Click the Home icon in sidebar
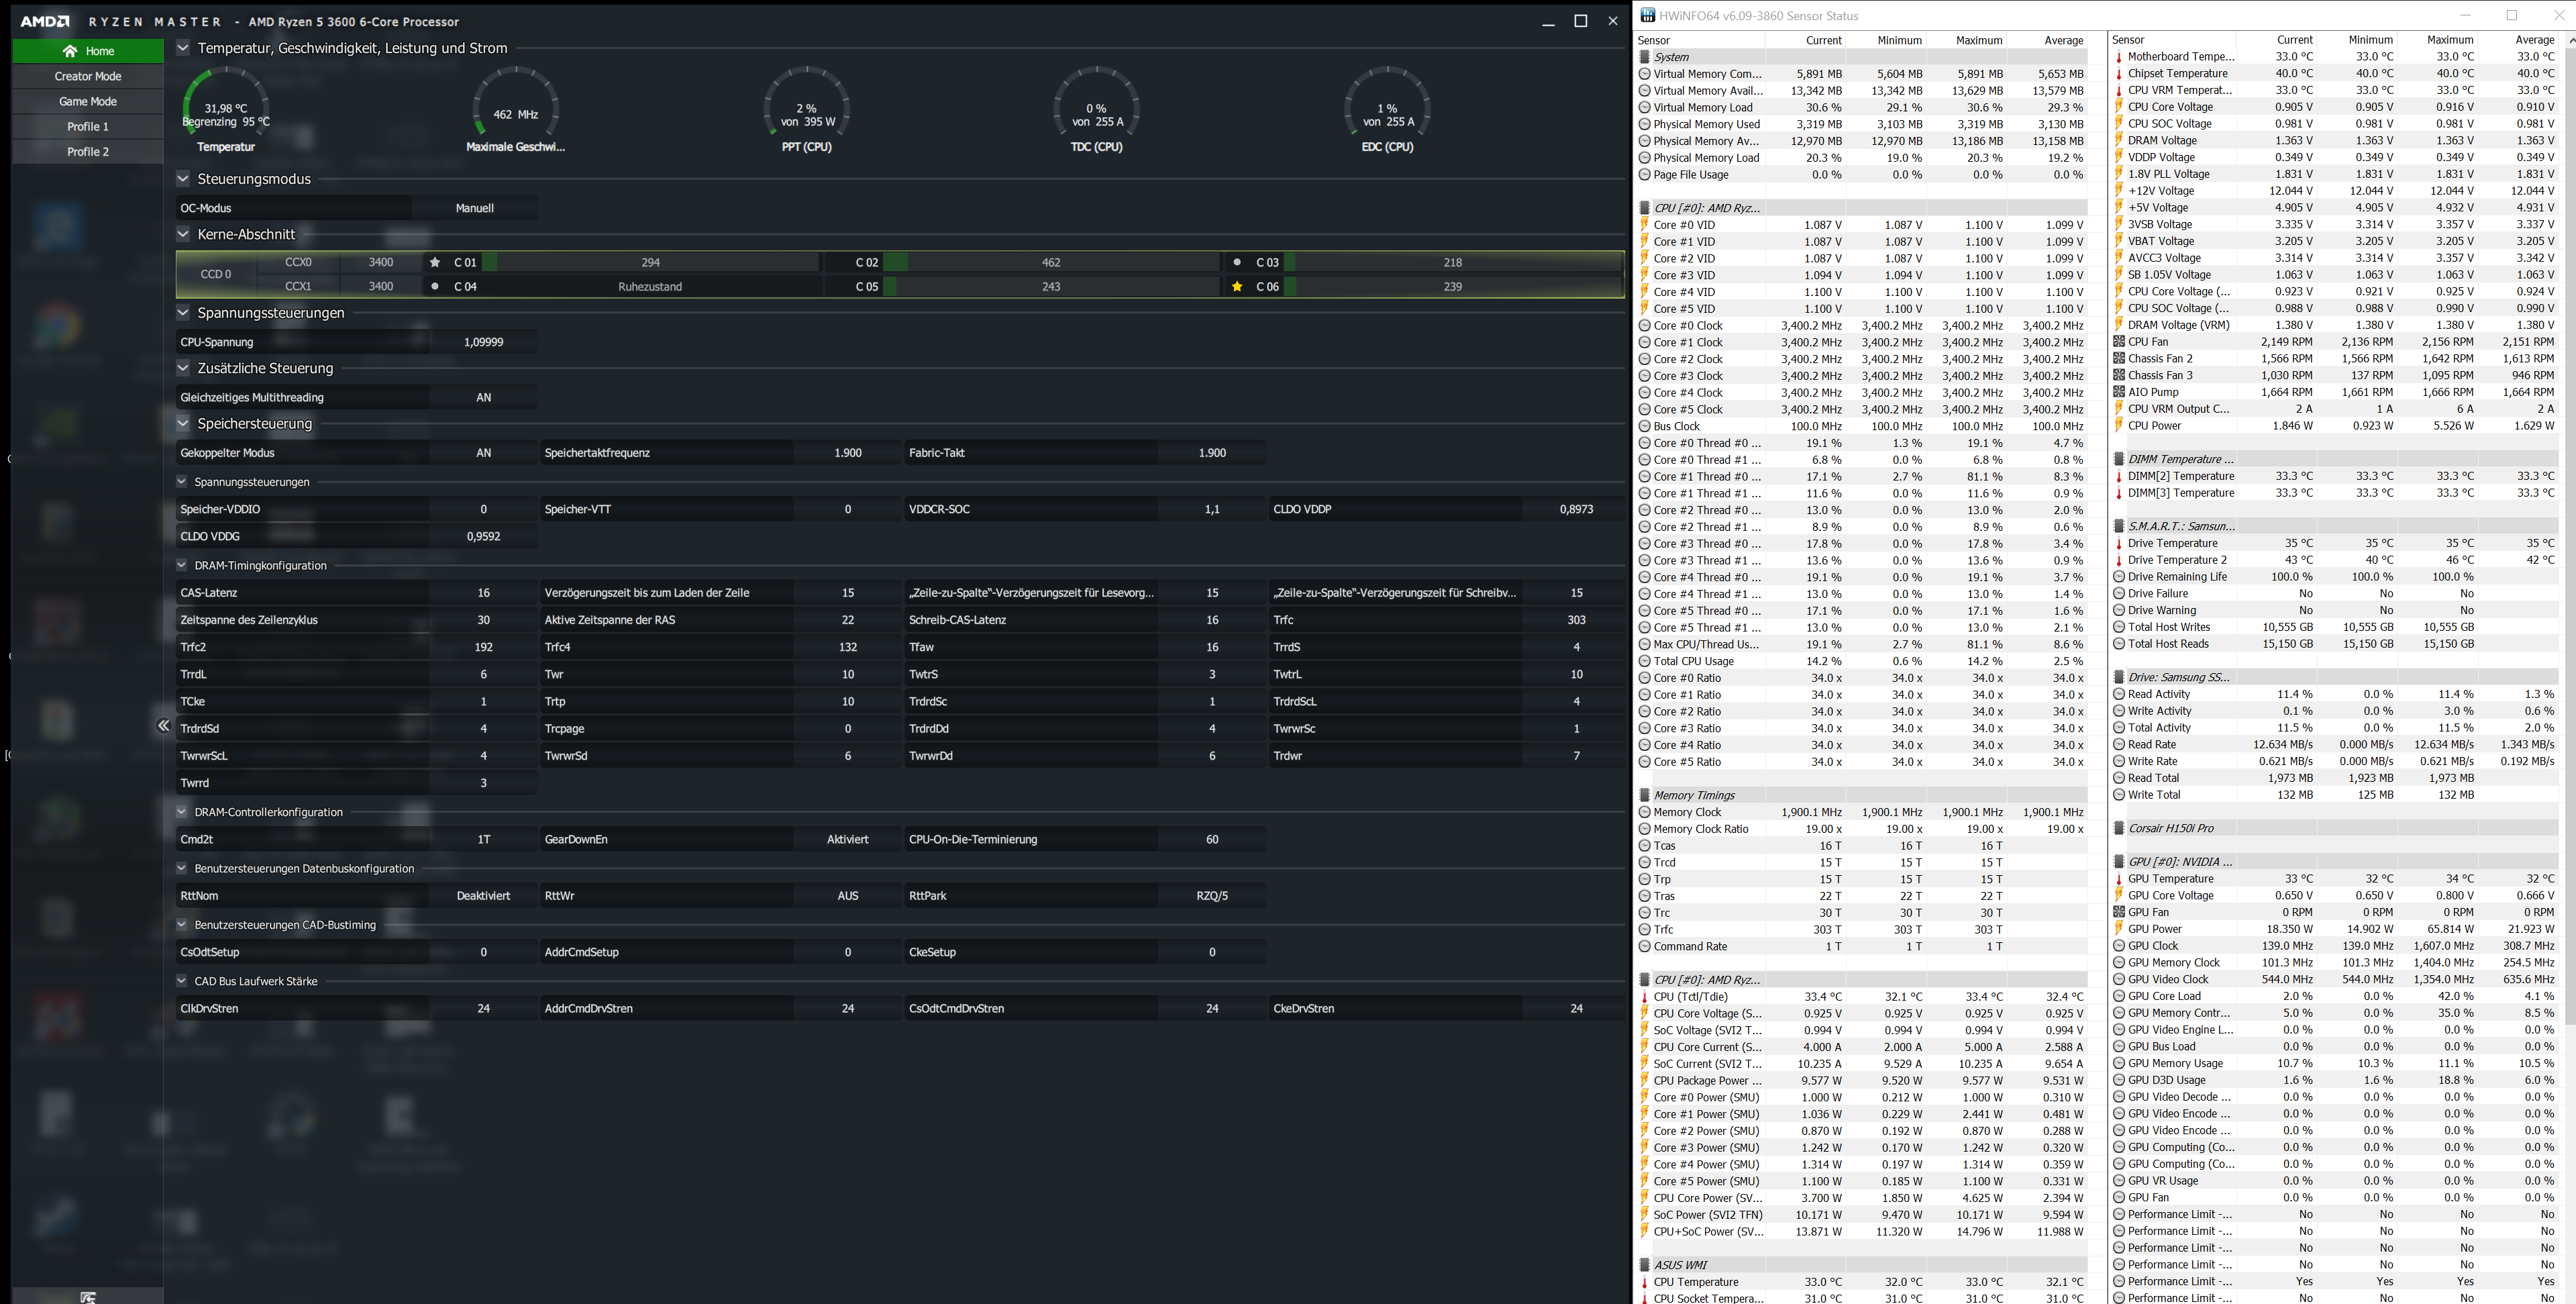Screen dimensions: 2576x1304 coord(70,51)
